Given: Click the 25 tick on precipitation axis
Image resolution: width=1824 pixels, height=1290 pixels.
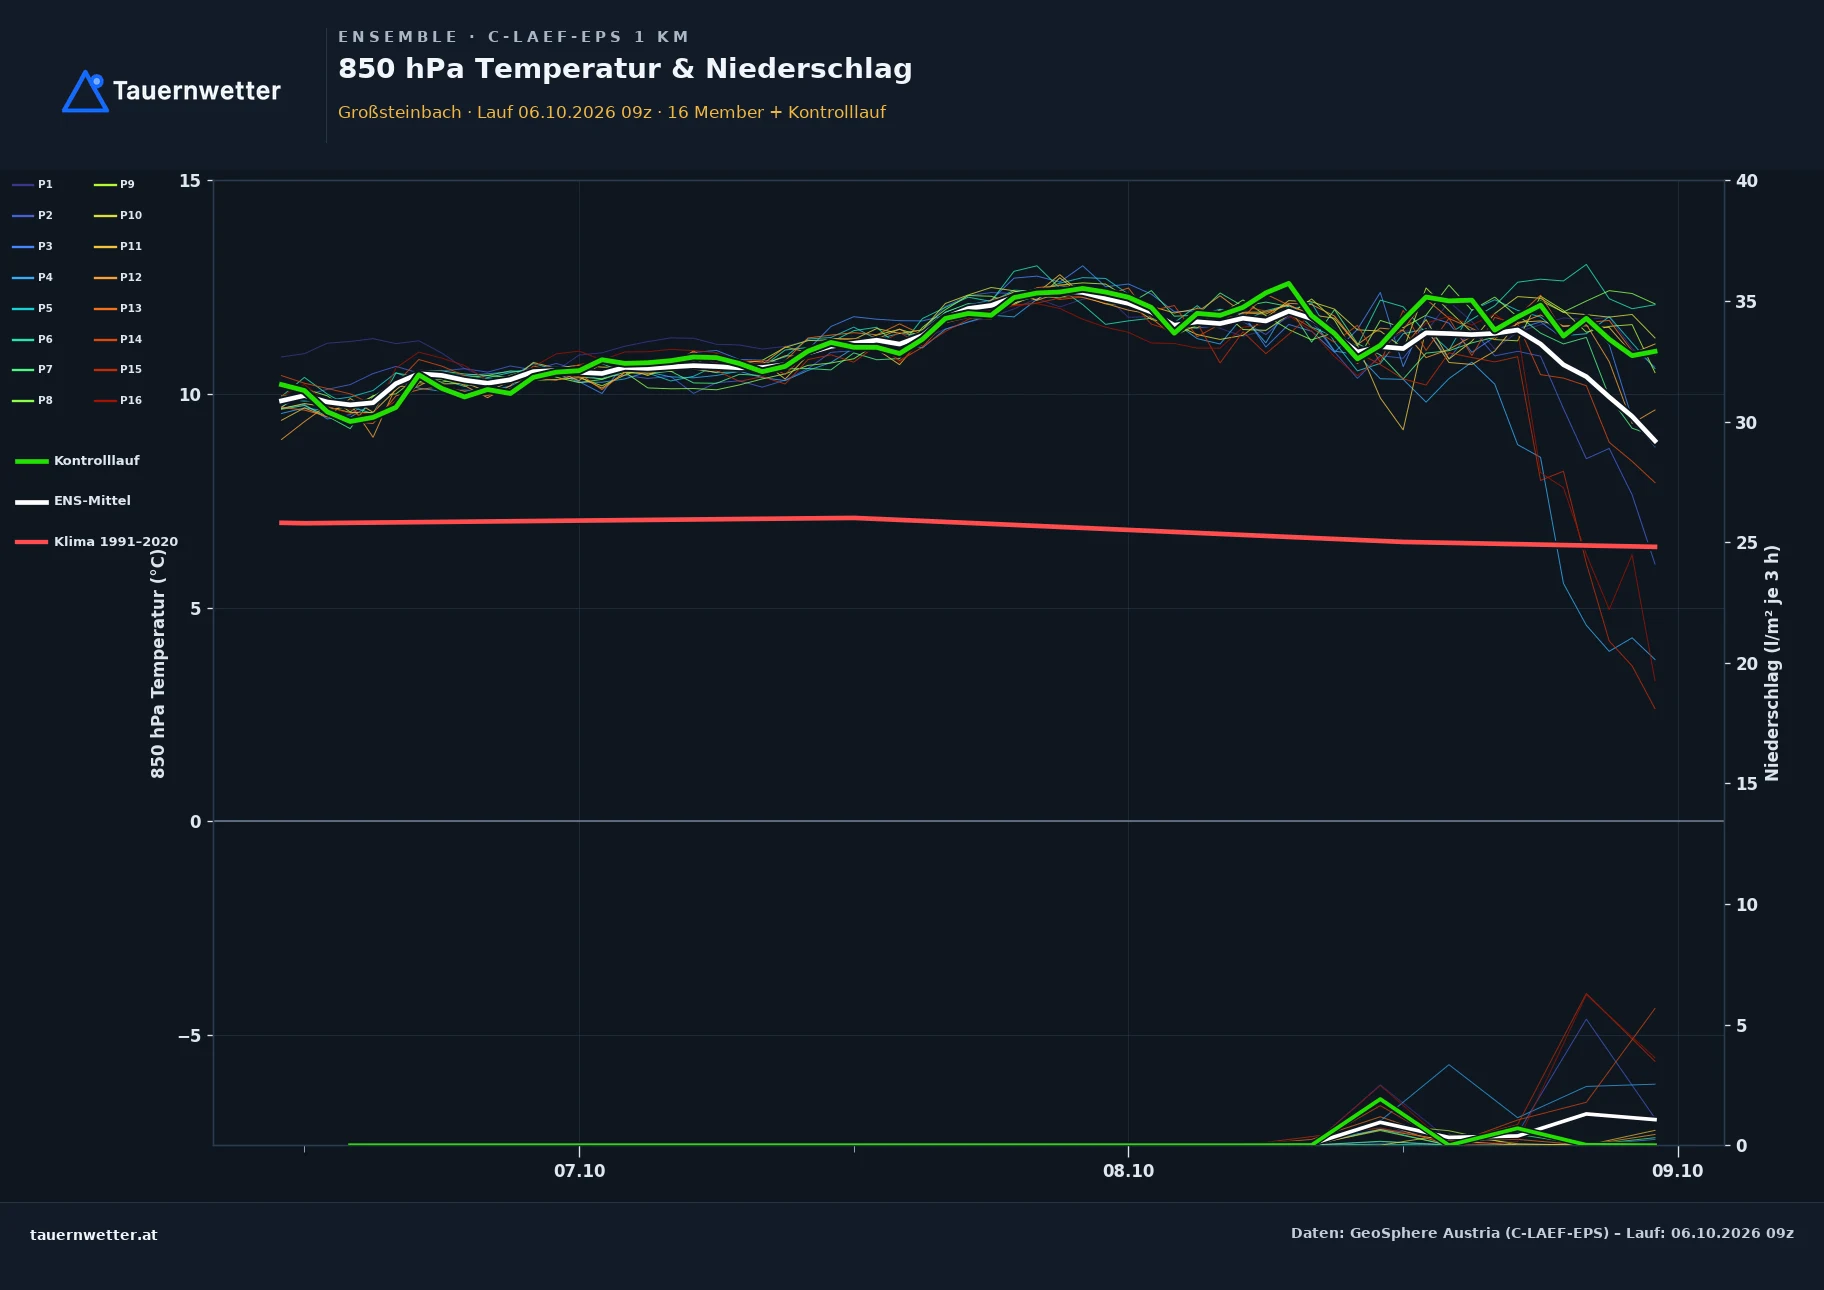Looking at the screenshot, I should (1747, 543).
